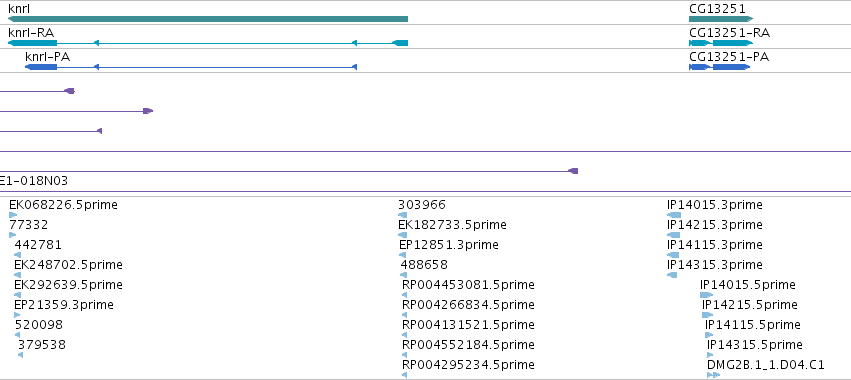Click the E1-018N03 clone label
The height and width of the screenshot is (380, 851).
(34, 181)
